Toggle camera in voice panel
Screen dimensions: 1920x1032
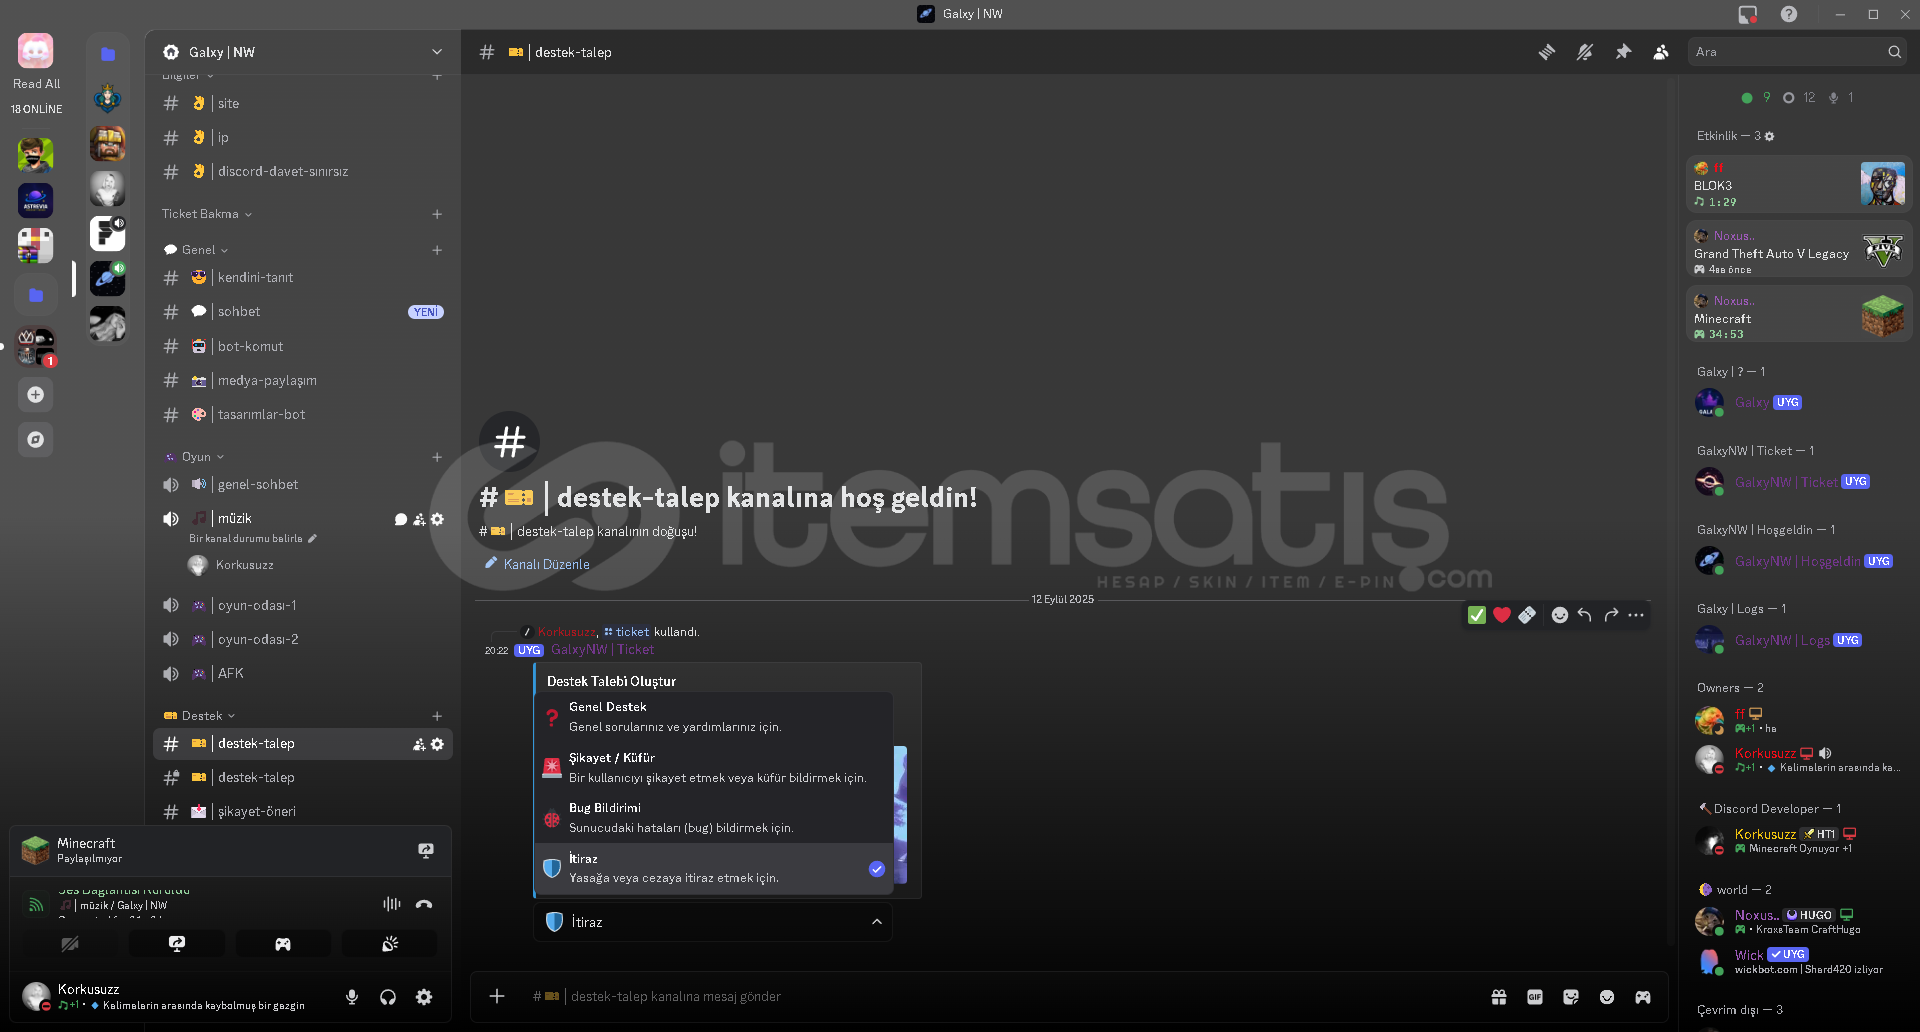(70, 944)
